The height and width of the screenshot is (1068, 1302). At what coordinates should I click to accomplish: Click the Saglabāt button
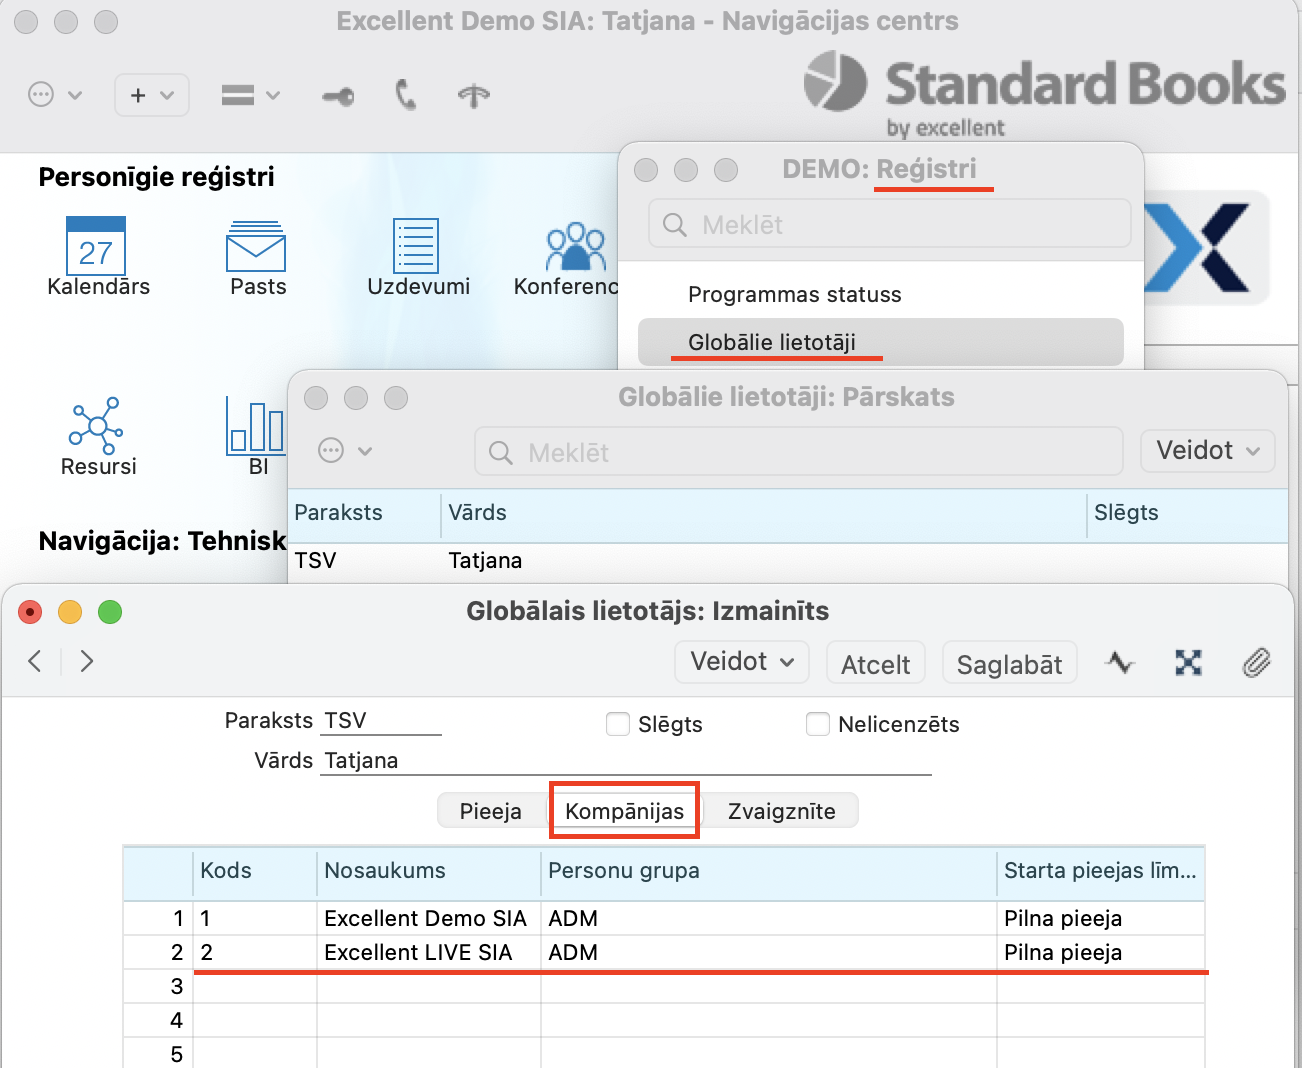pos(1009,664)
